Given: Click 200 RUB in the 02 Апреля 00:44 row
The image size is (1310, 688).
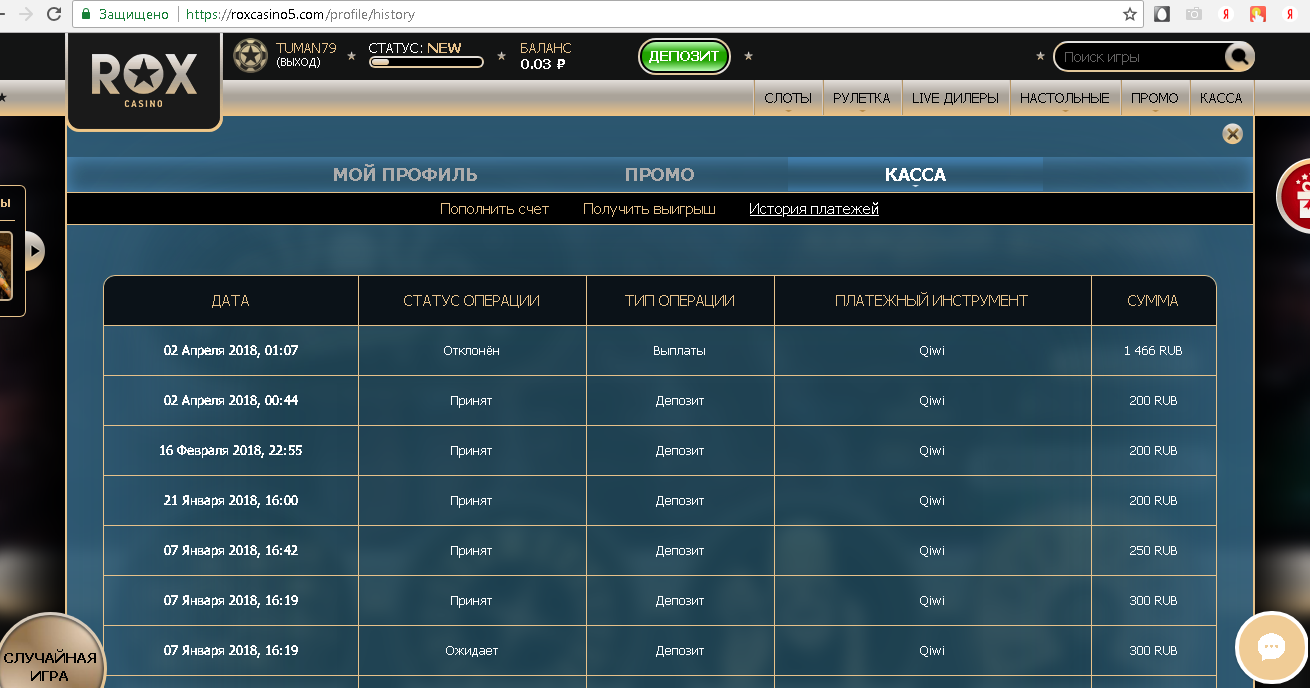Looking at the screenshot, I should (1153, 401).
